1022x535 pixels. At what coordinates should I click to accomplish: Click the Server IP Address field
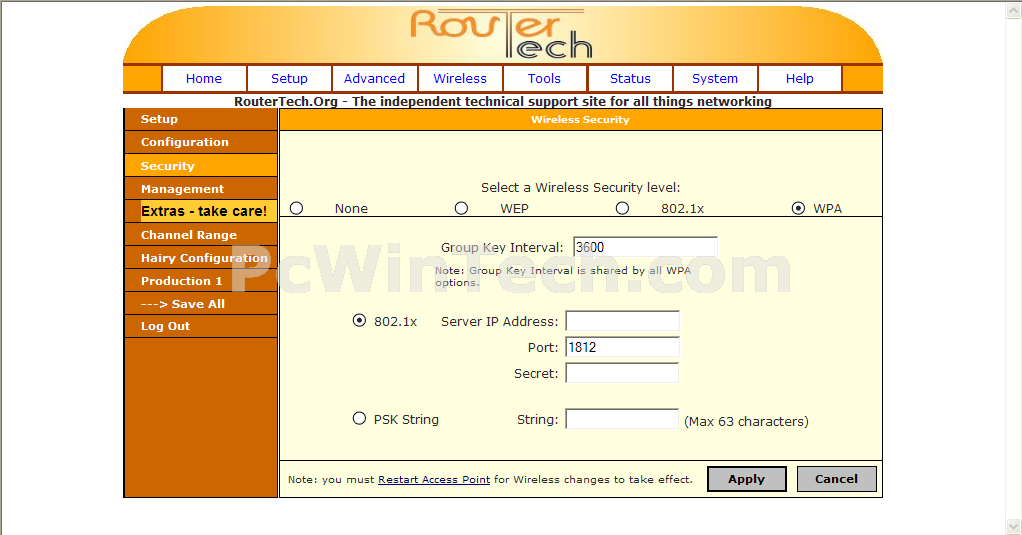(x=622, y=321)
